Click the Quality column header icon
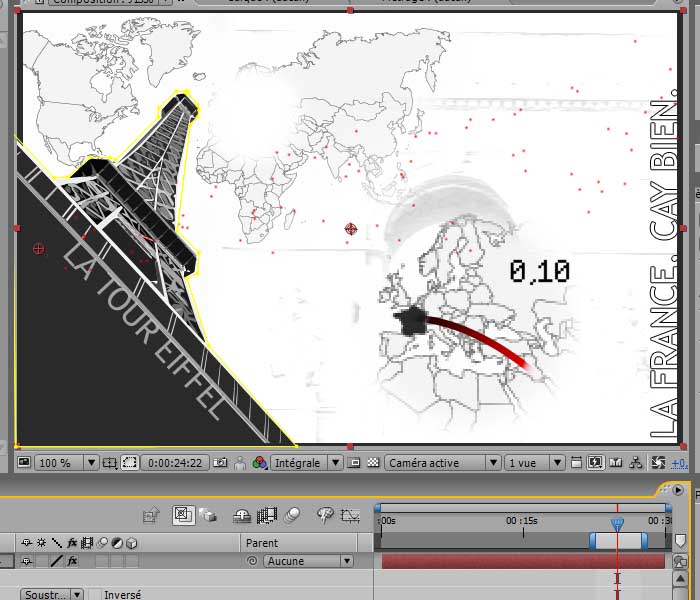700x600 pixels. coord(57,543)
